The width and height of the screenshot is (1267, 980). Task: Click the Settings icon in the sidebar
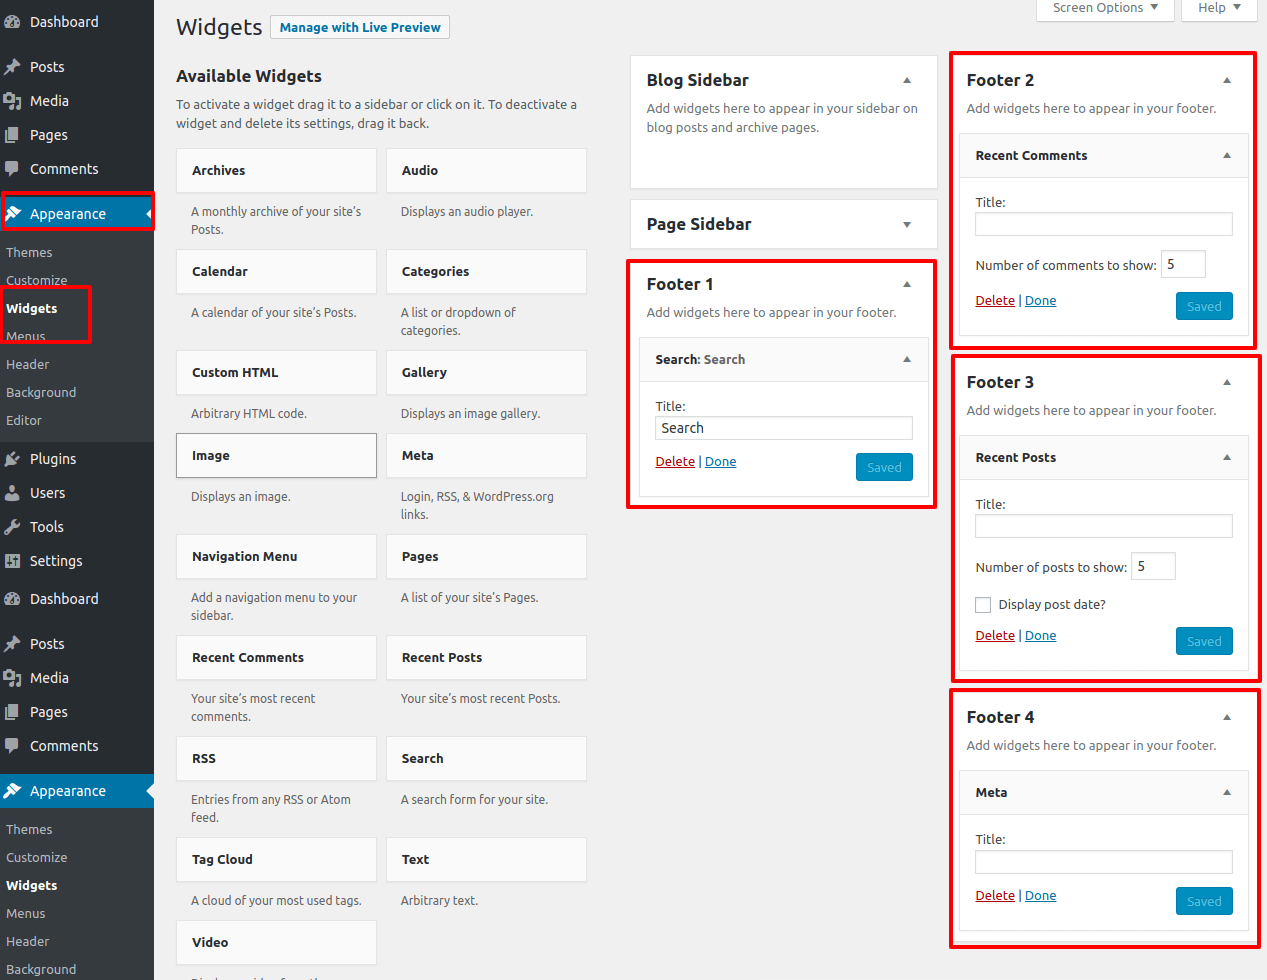pyautogui.click(x=14, y=560)
